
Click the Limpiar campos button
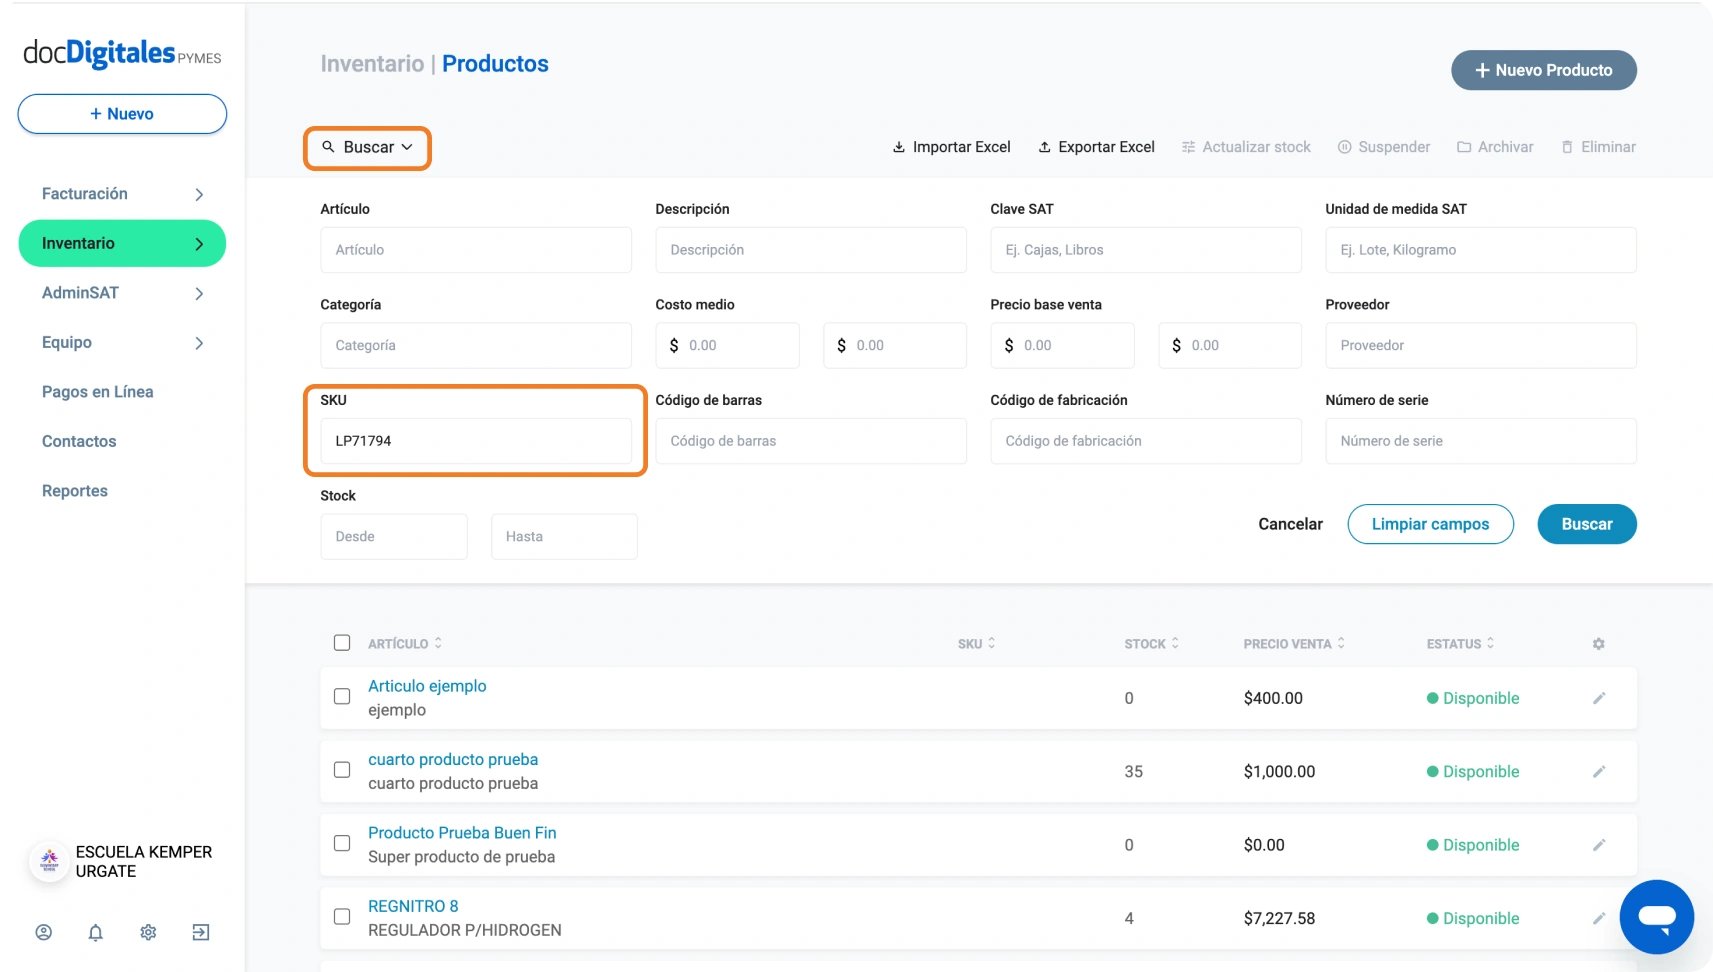point(1430,524)
